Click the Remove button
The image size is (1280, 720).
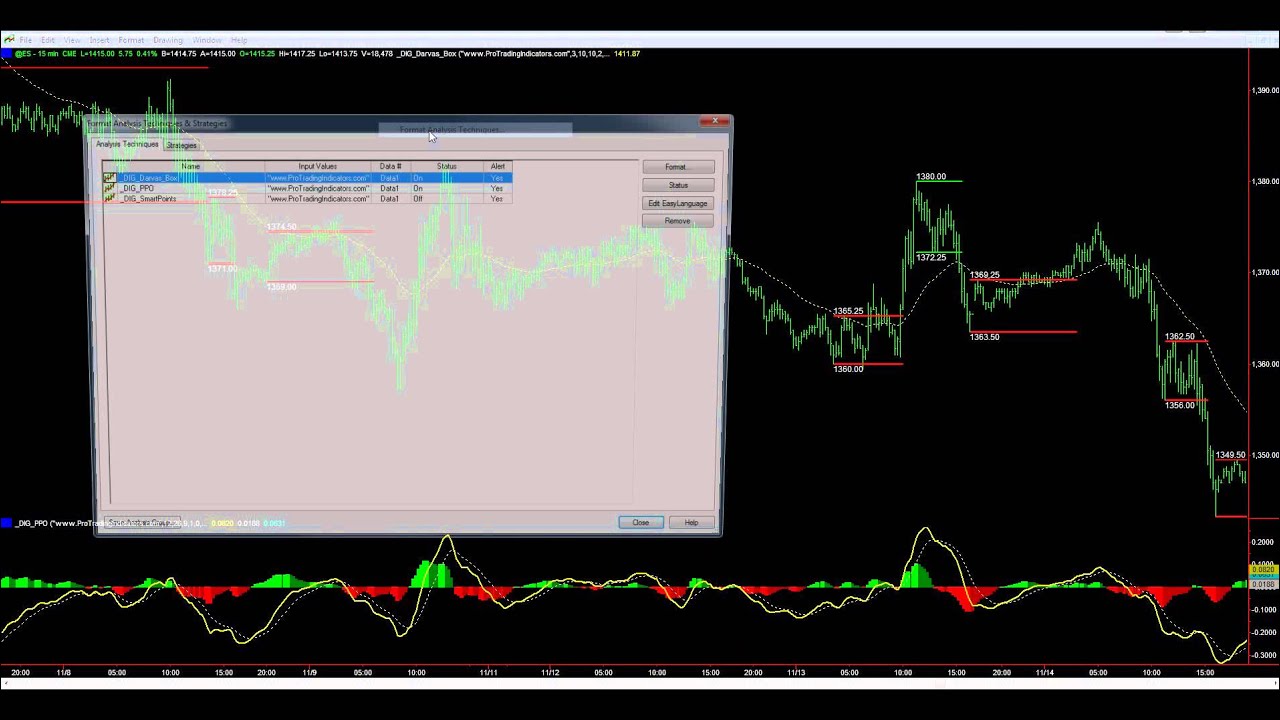[x=678, y=221]
